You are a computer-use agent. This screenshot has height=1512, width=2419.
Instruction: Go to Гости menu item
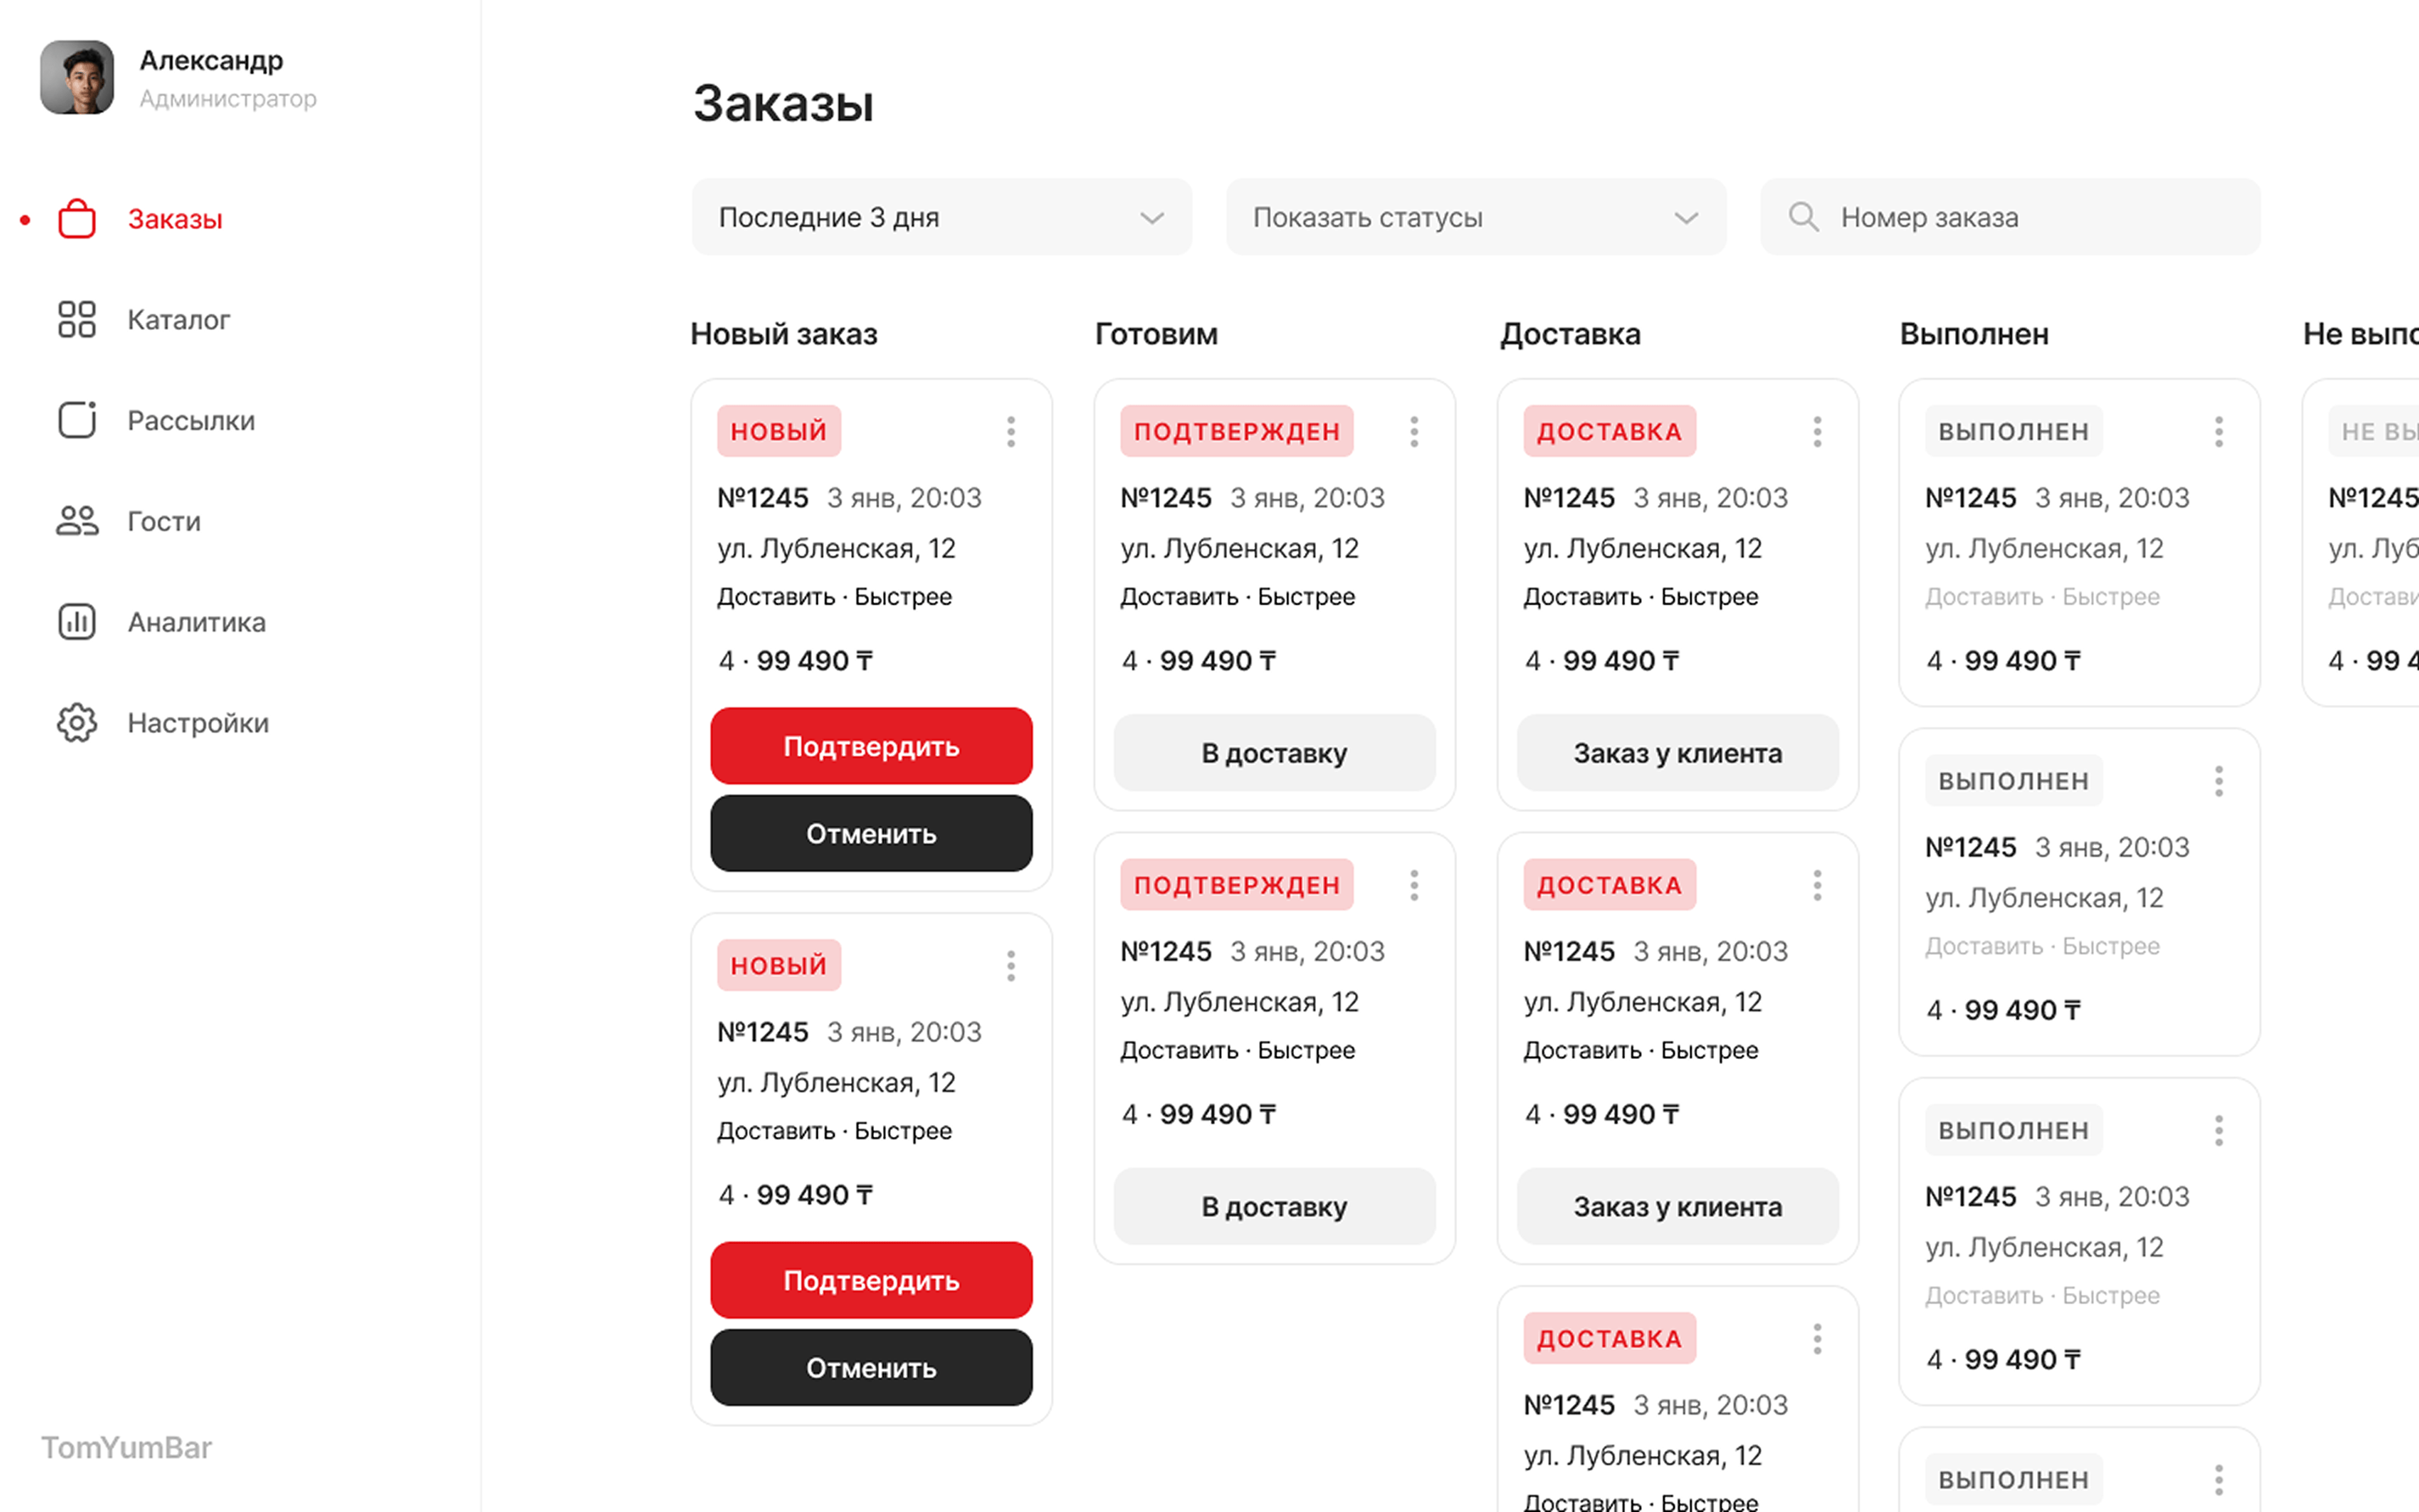click(x=164, y=521)
